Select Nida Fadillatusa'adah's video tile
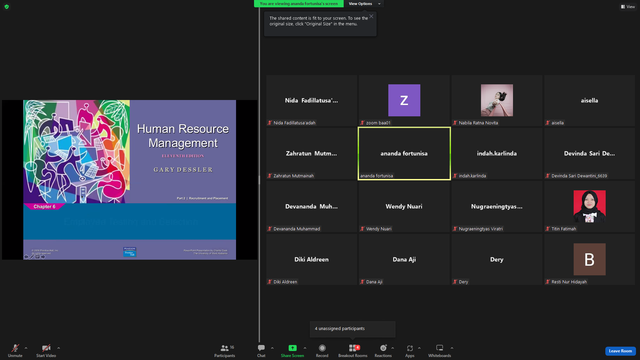 pyautogui.click(x=311, y=100)
